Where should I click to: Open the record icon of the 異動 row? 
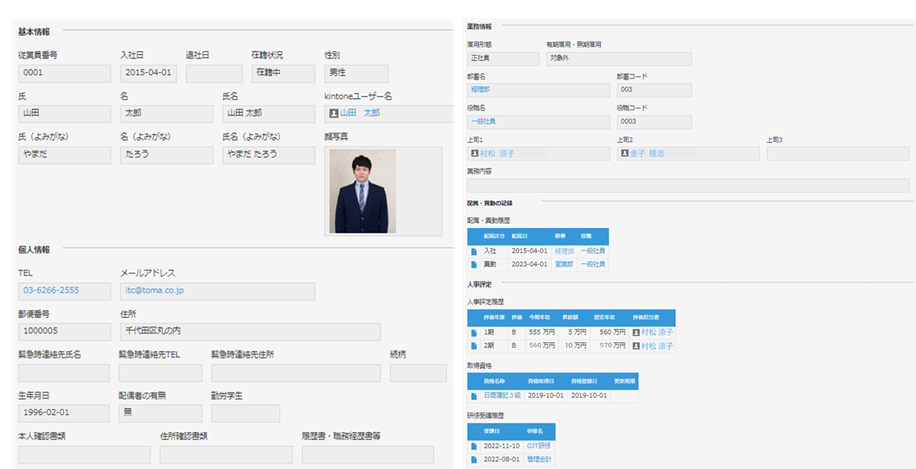click(x=474, y=265)
